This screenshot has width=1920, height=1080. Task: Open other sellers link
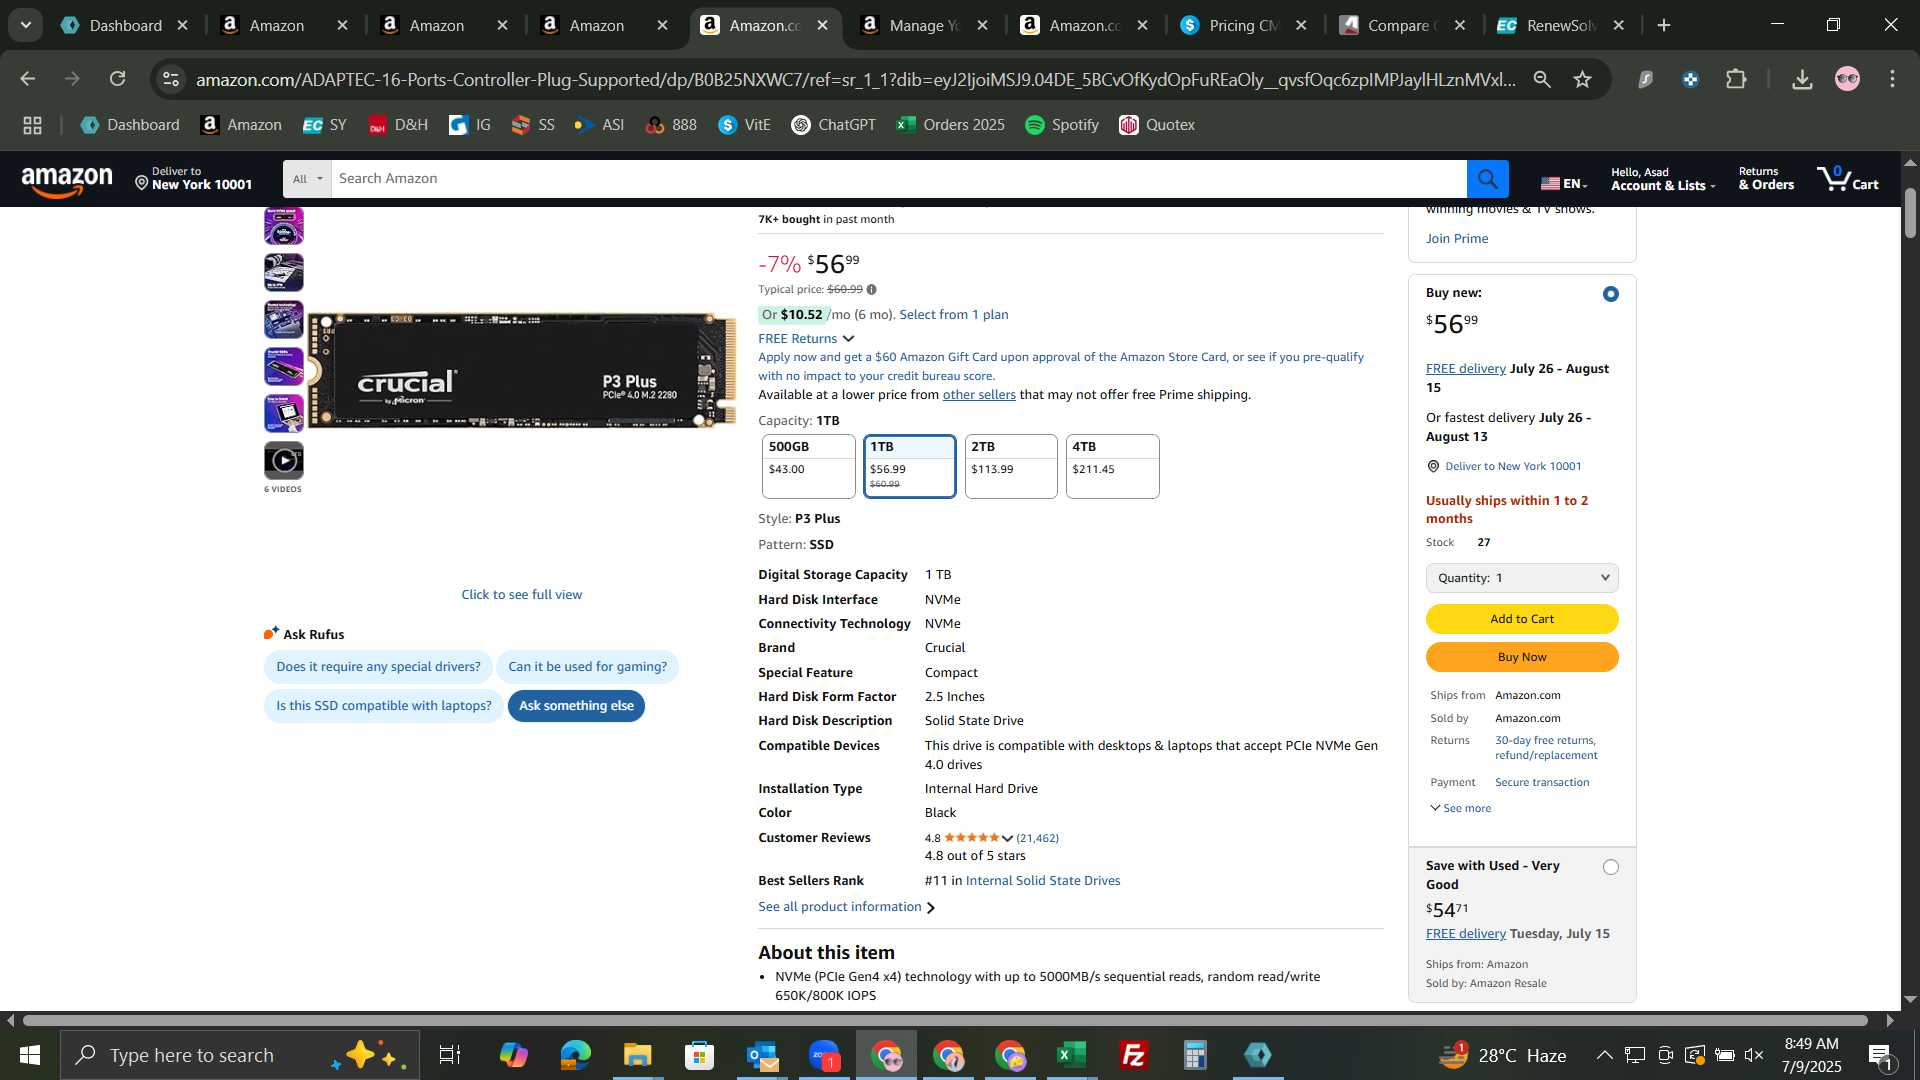click(979, 395)
